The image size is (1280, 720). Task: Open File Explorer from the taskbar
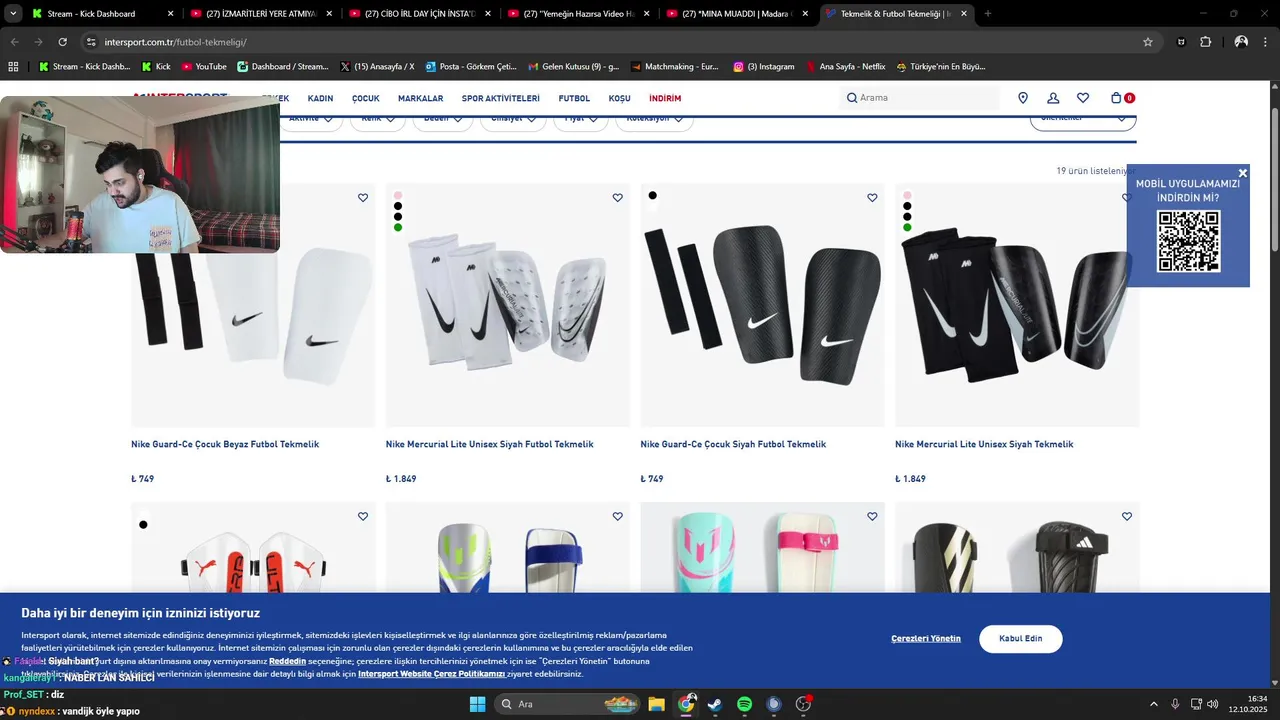point(656,704)
